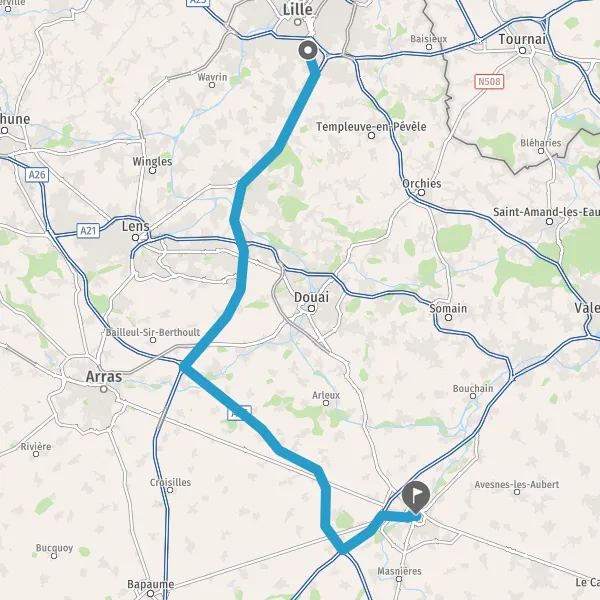Click the A21 motorway shield near Lens
The height and width of the screenshot is (600, 600).
pos(88,231)
